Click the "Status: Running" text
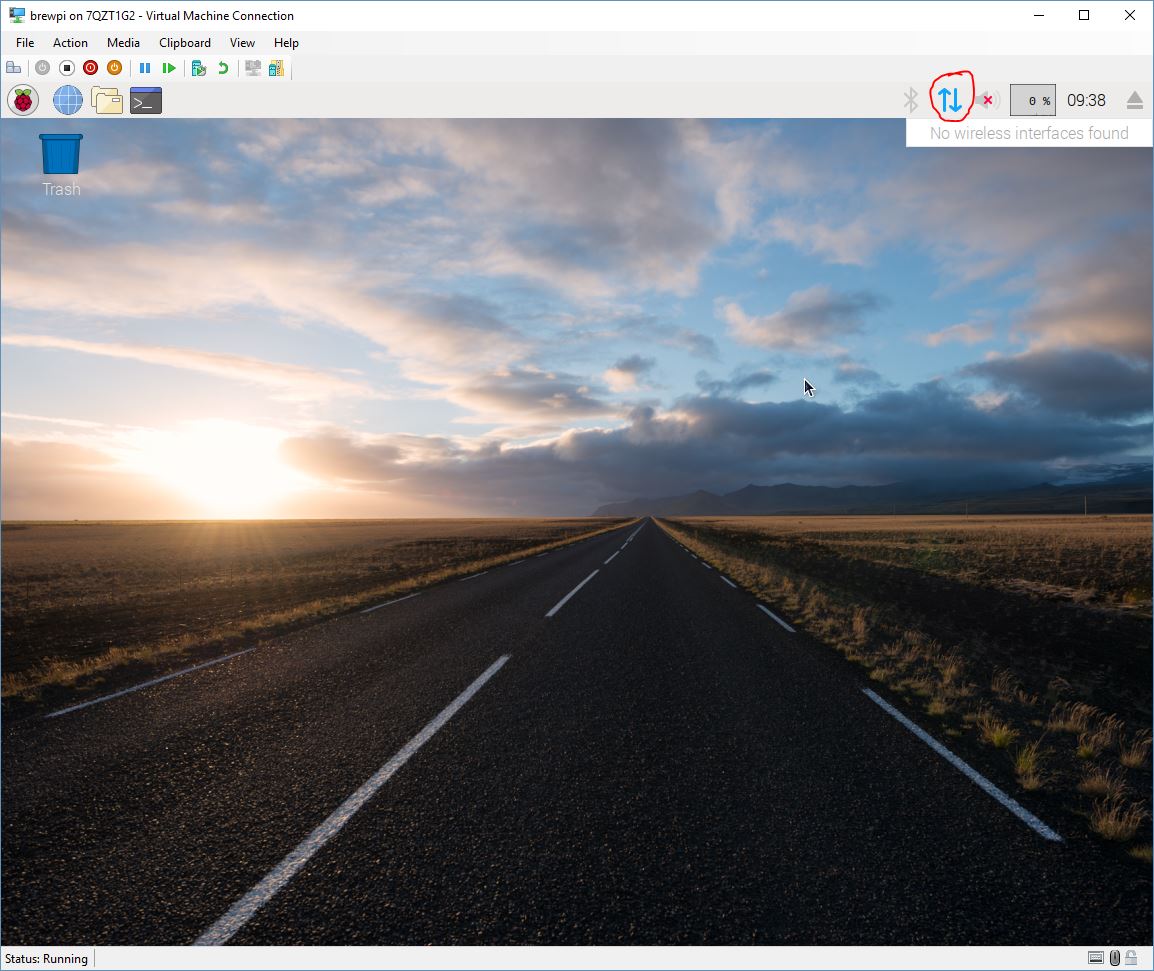The height and width of the screenshot is (971, 1154). pyautogui.click(x=46, y=958)
